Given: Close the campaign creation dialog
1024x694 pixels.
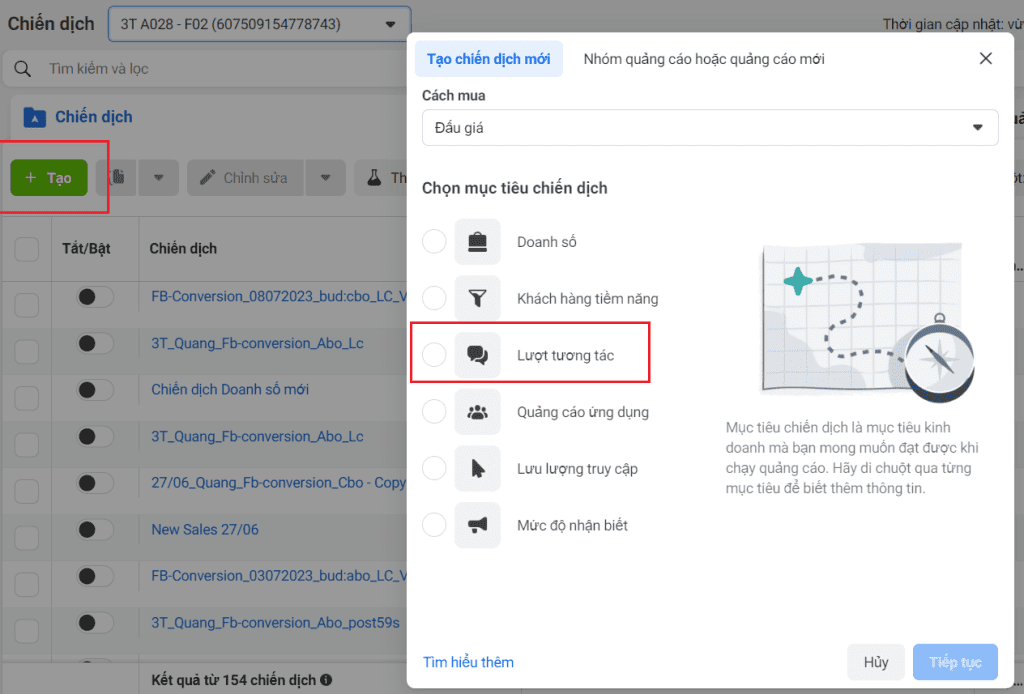Looking at the screenshot, I should click(985, 59).
